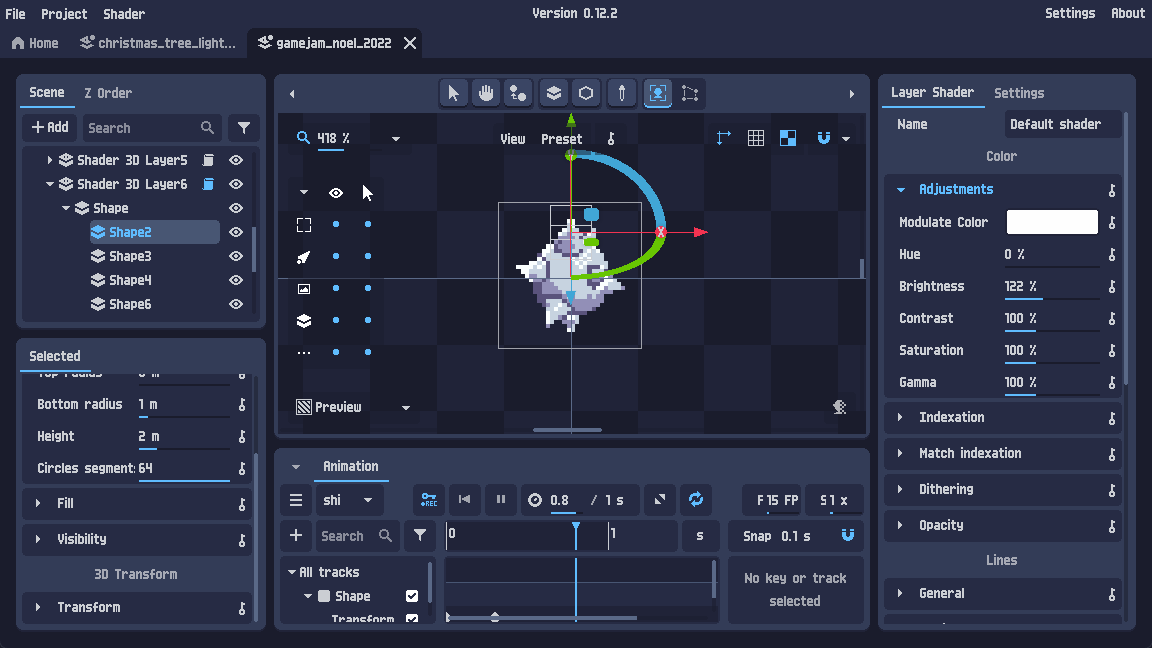Collapse the Adjustments section
The image size is (1152, 648).
coord(901,190)
